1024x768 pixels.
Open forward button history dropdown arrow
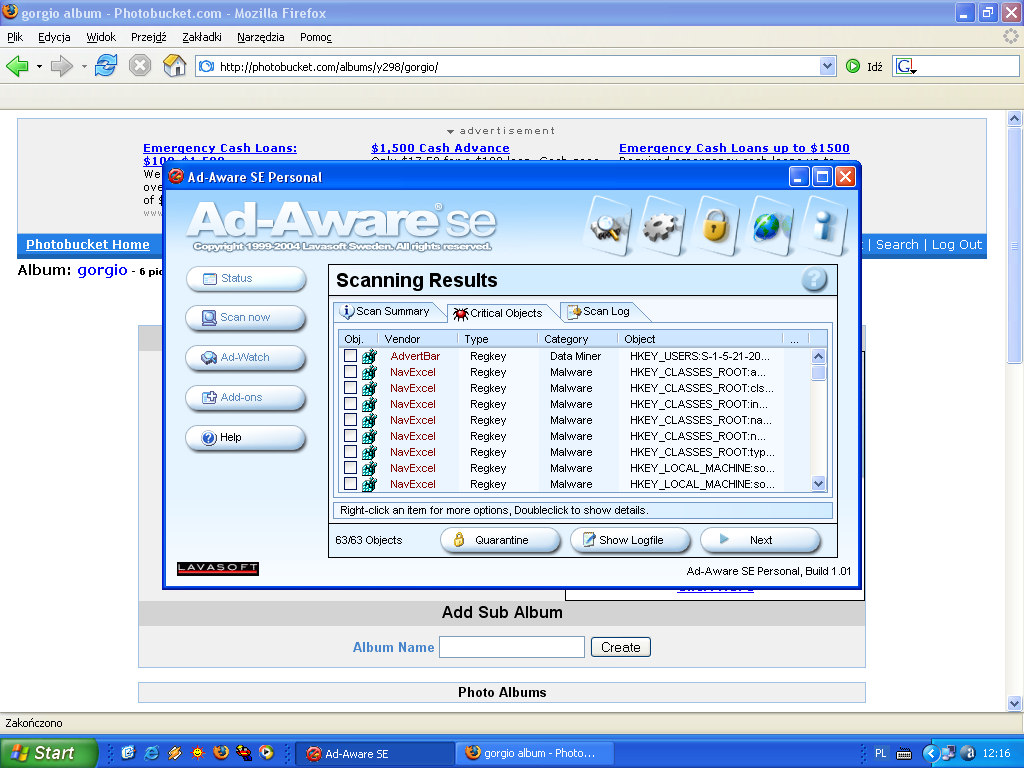84,66
